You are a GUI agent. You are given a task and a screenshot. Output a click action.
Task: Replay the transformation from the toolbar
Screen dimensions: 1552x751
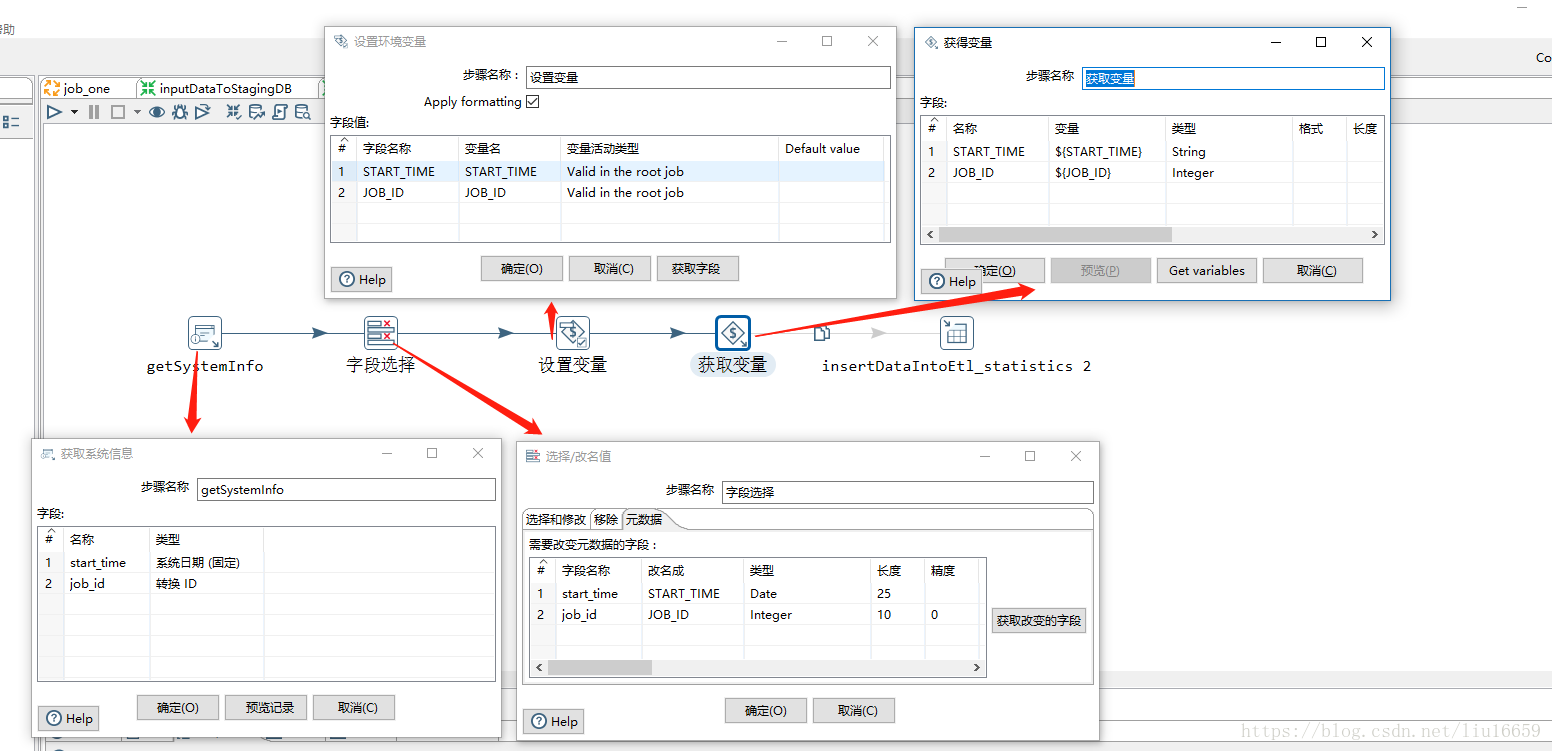202,112
